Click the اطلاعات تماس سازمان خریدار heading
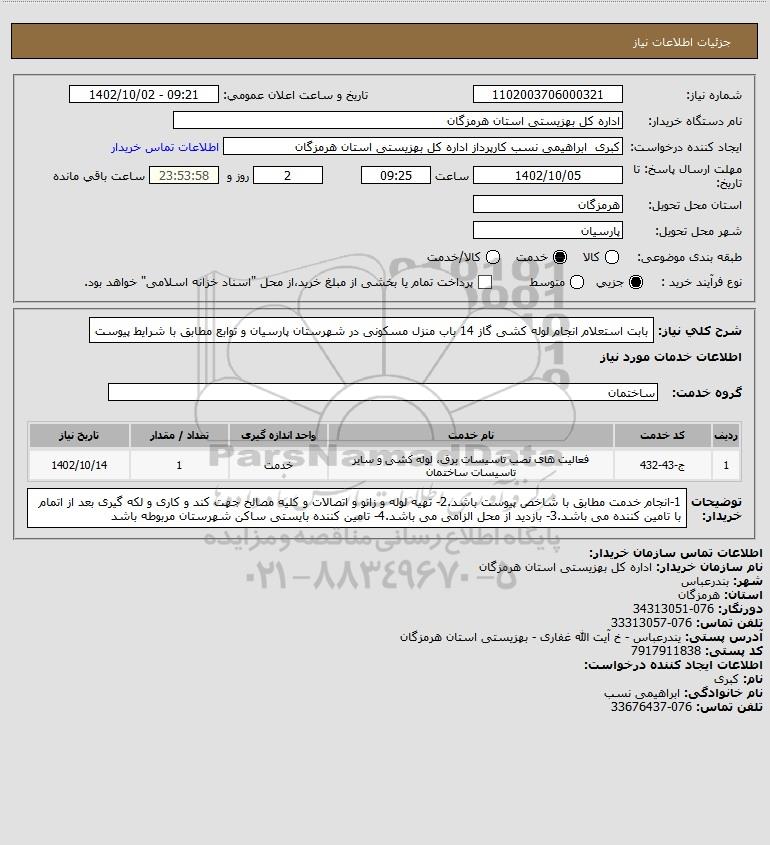 (675, 553)
